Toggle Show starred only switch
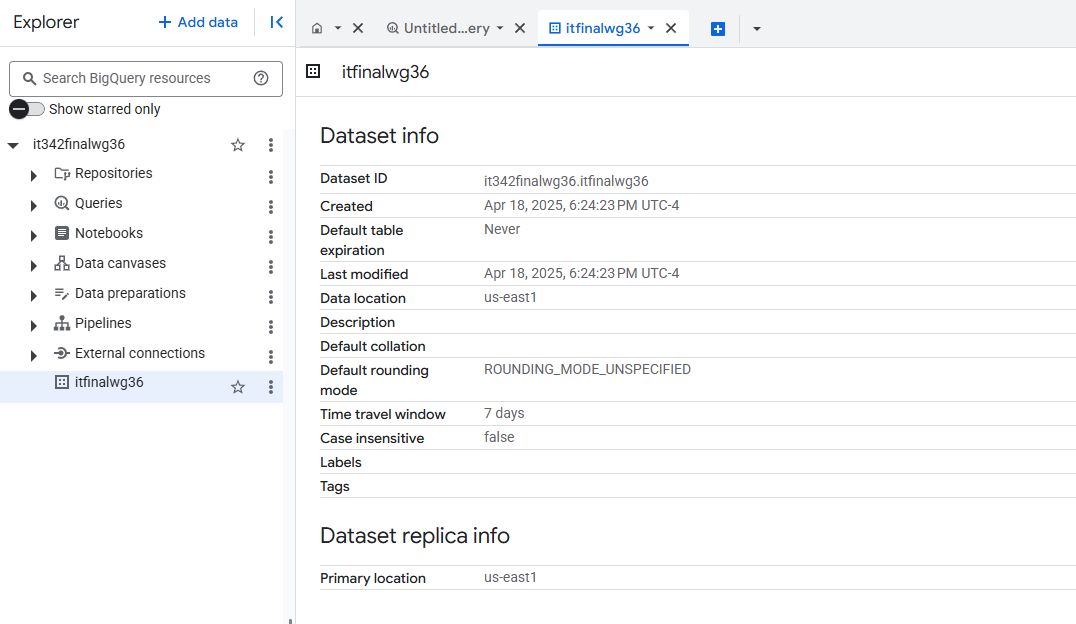This screenshot has width=1076, height=624. 27,109
